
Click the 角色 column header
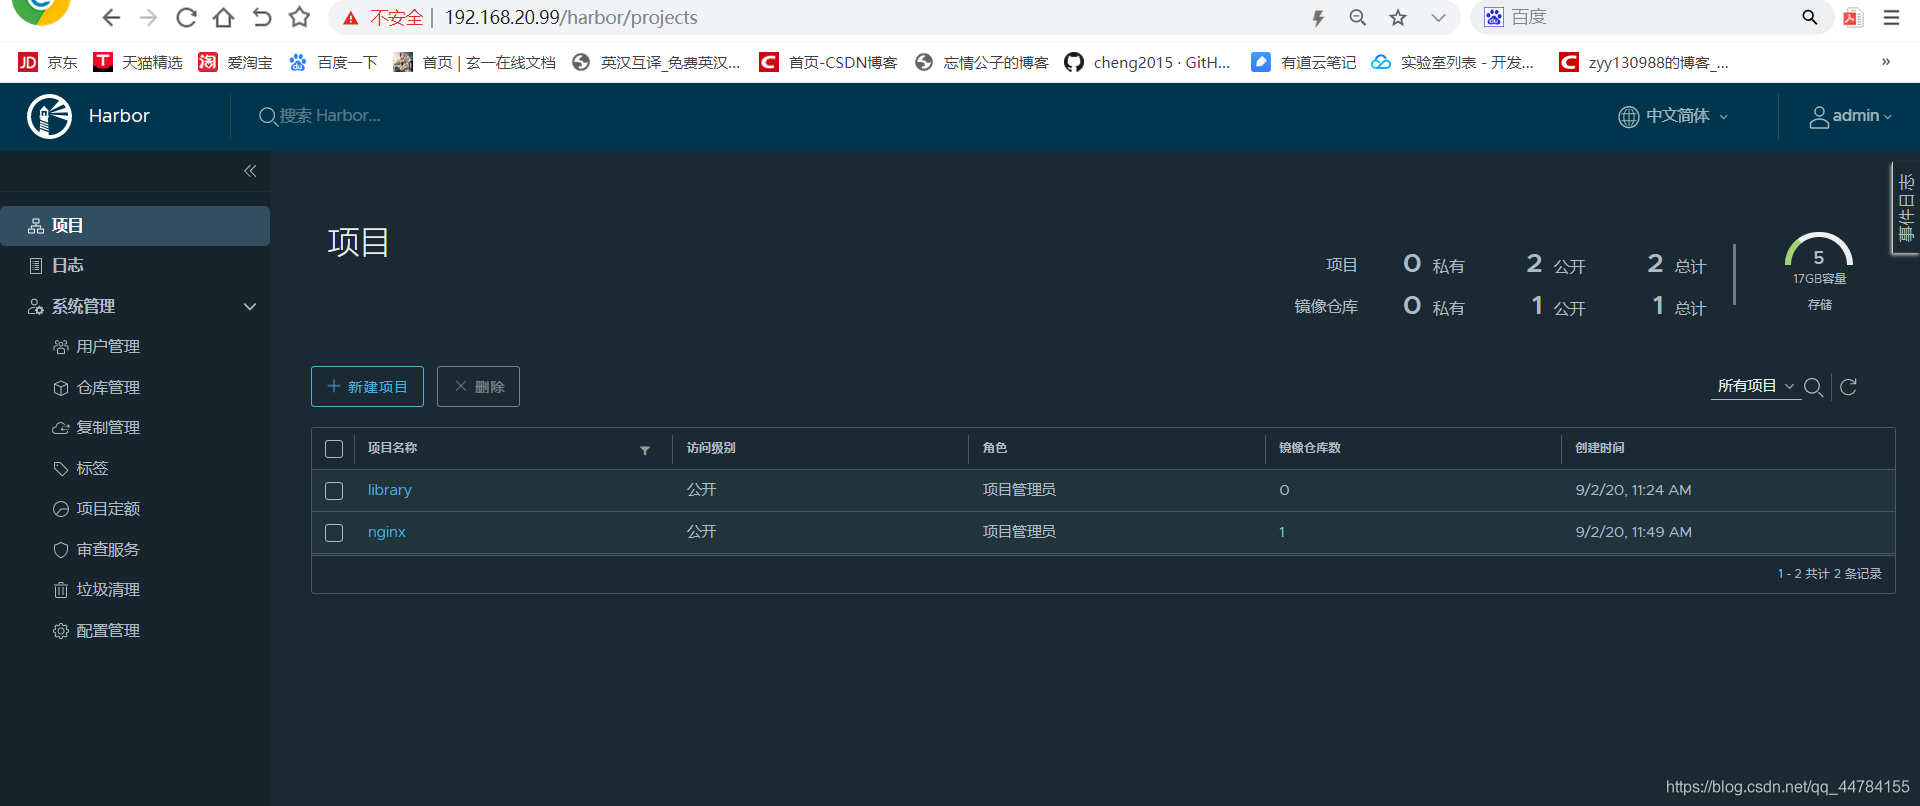995,448
